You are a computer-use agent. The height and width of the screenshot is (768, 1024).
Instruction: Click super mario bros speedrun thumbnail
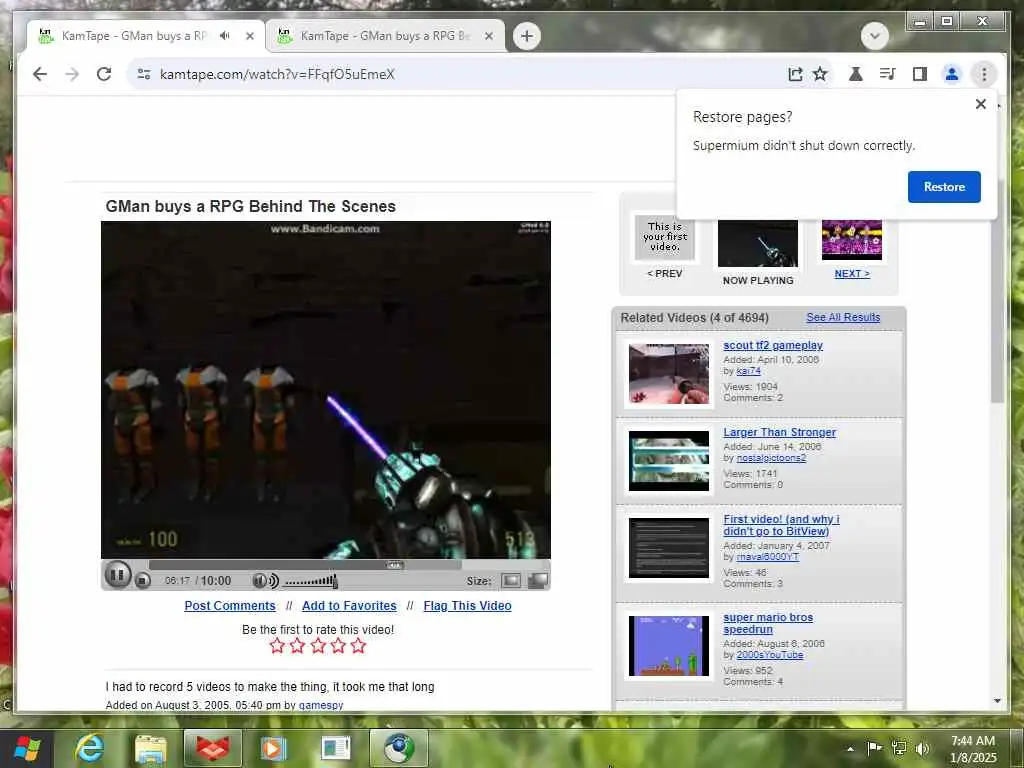pyautogui.click(x=668, y=646)
